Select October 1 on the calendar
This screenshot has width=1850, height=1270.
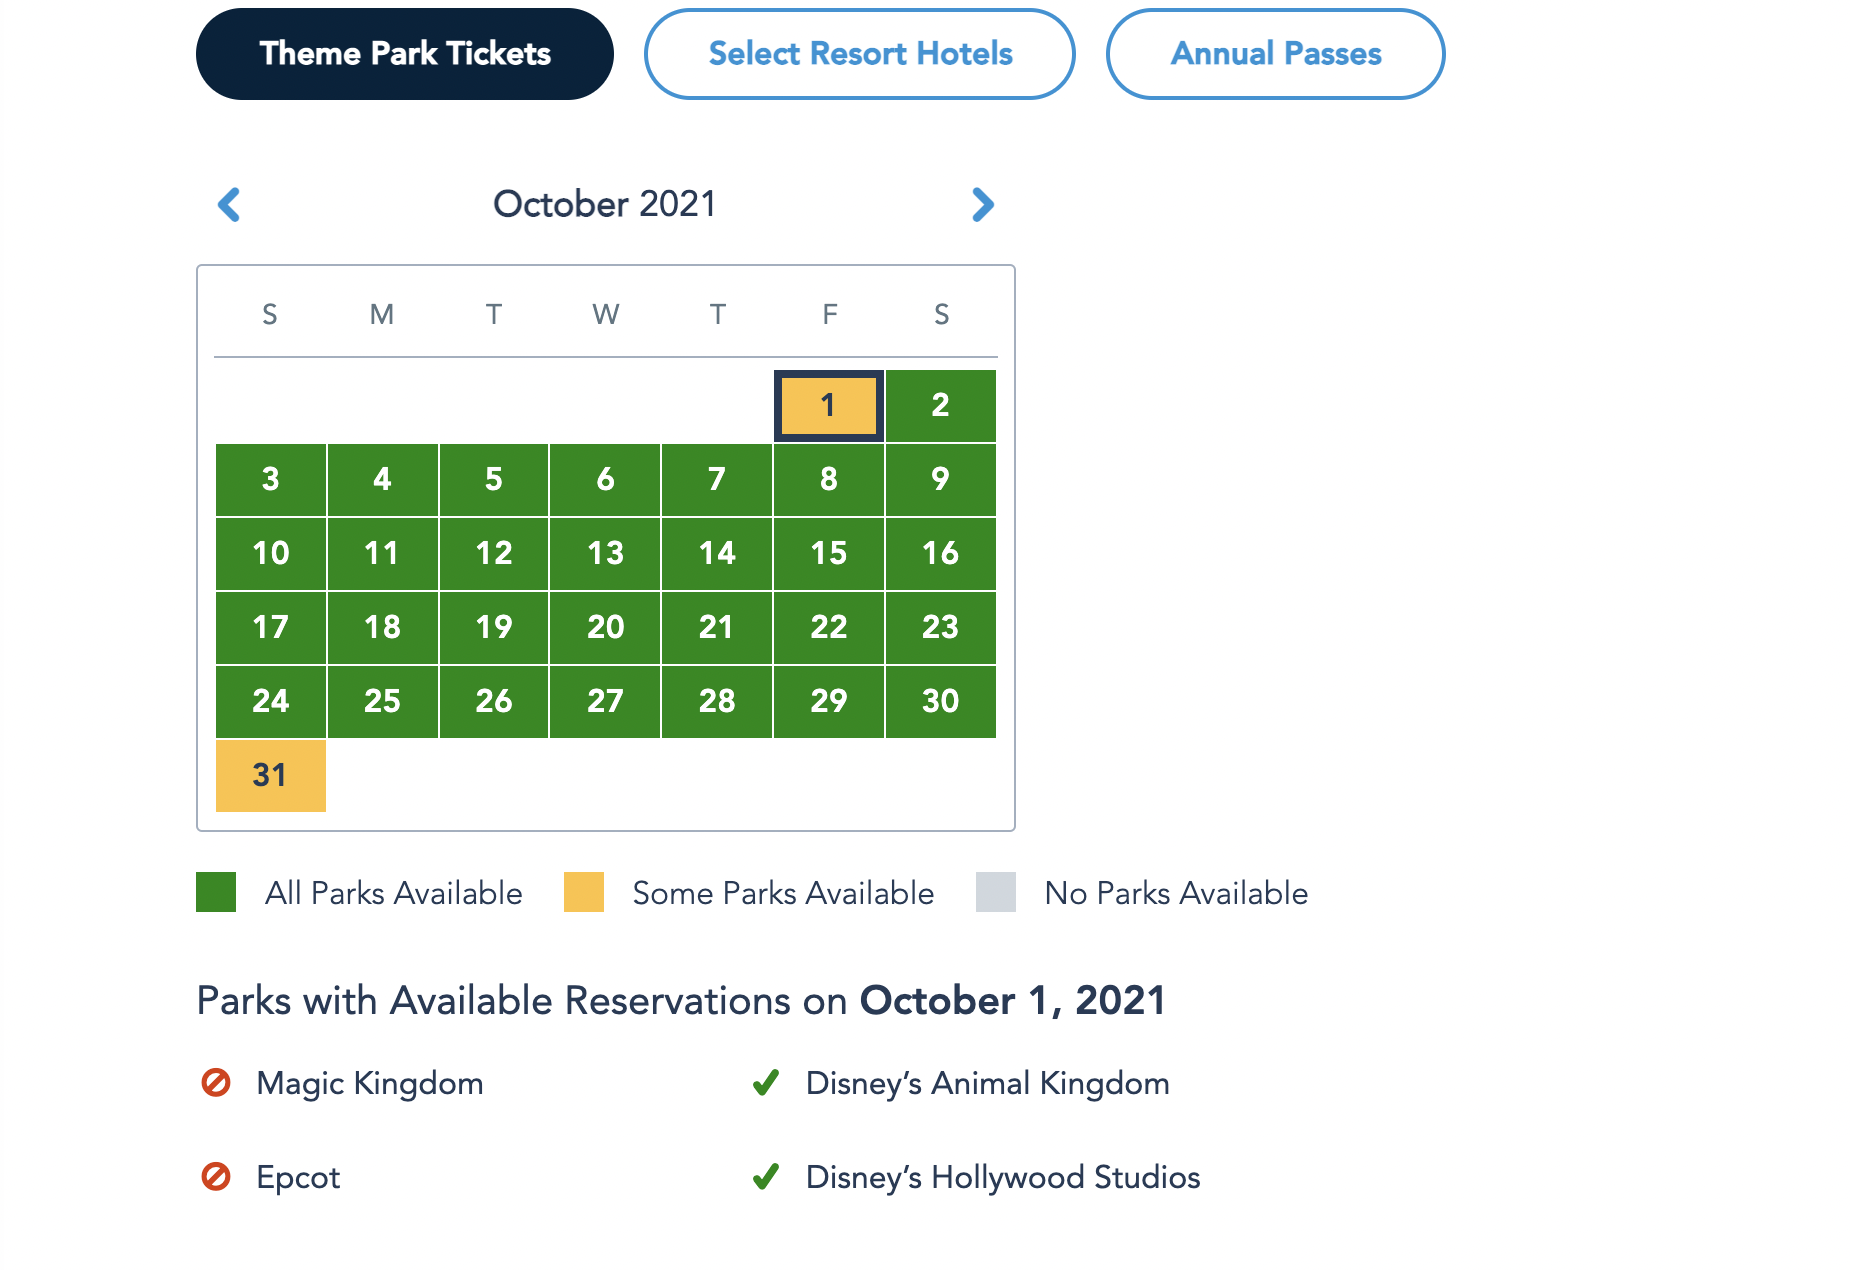[828, 406]
